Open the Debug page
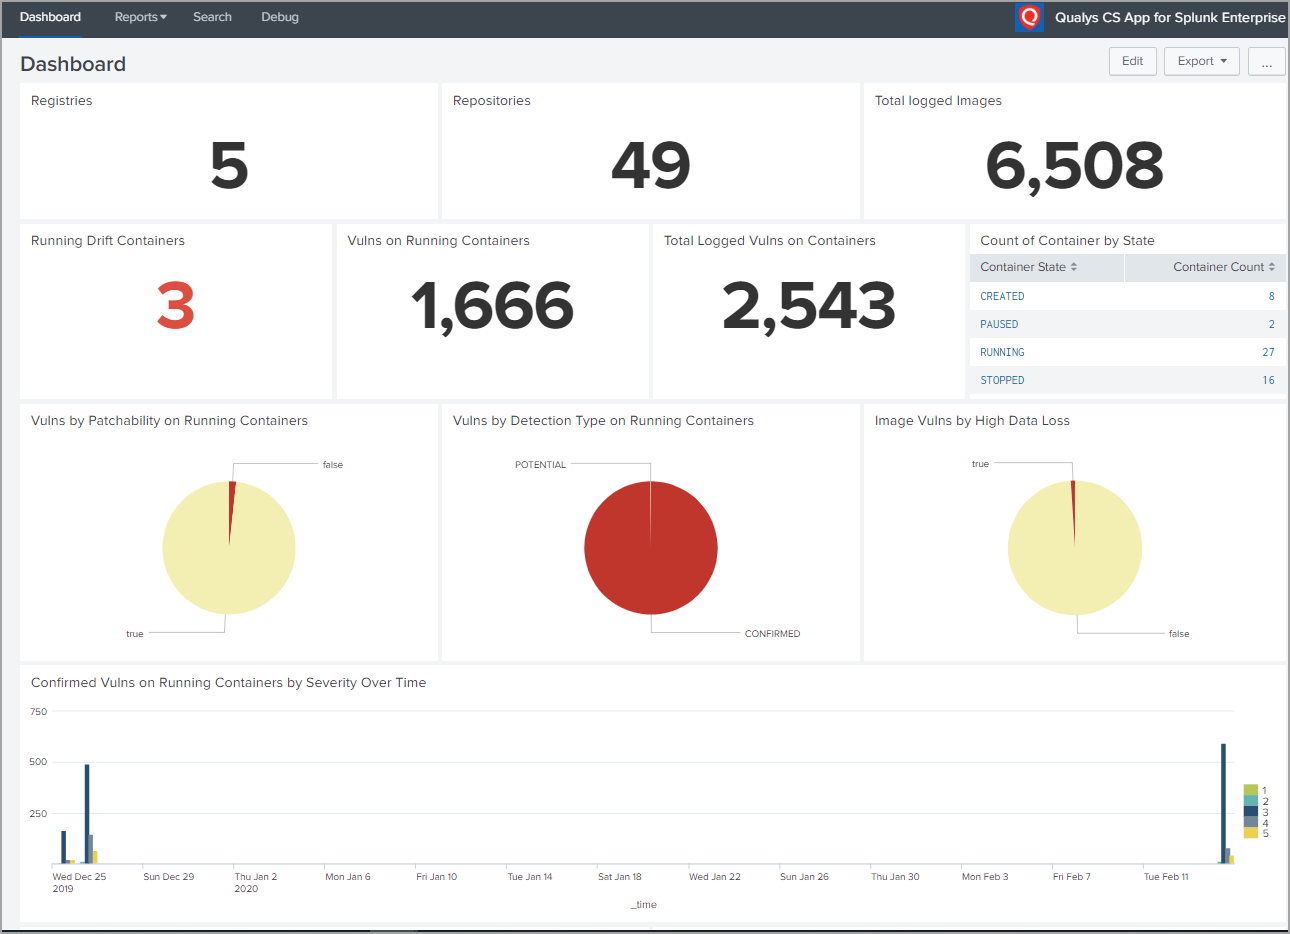 279,17
